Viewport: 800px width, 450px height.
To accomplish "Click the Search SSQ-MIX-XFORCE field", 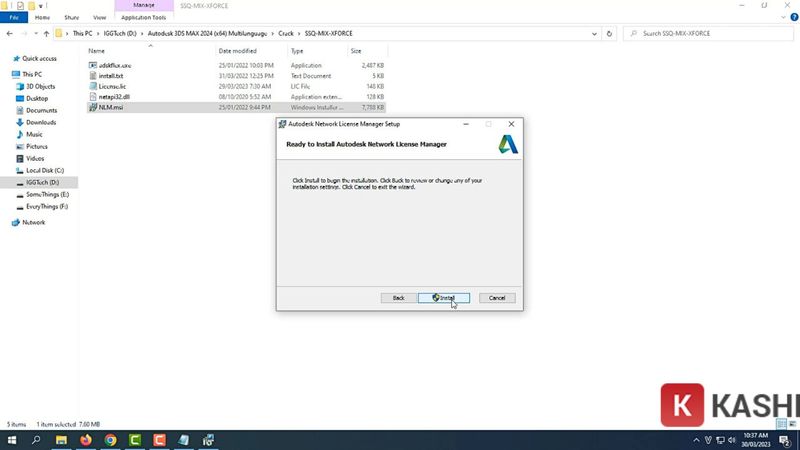I will click(710, 34).
